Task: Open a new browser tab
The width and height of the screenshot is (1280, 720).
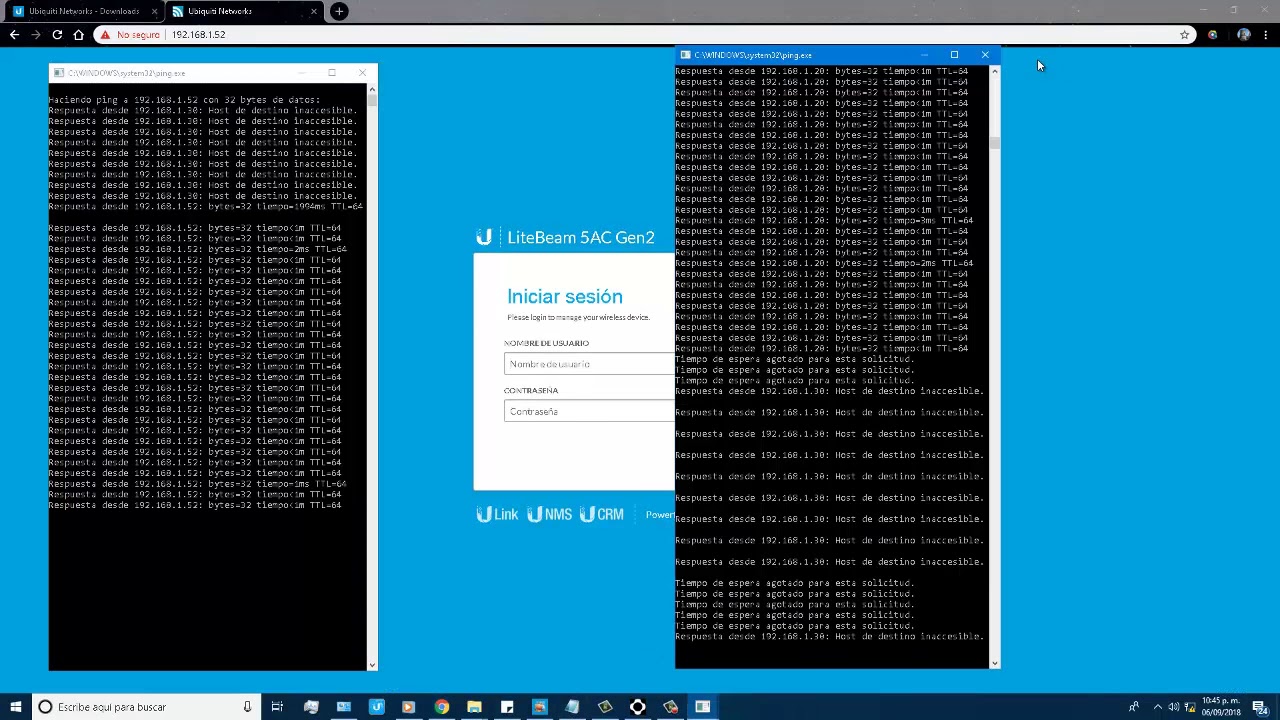Action: click(339, 11)
